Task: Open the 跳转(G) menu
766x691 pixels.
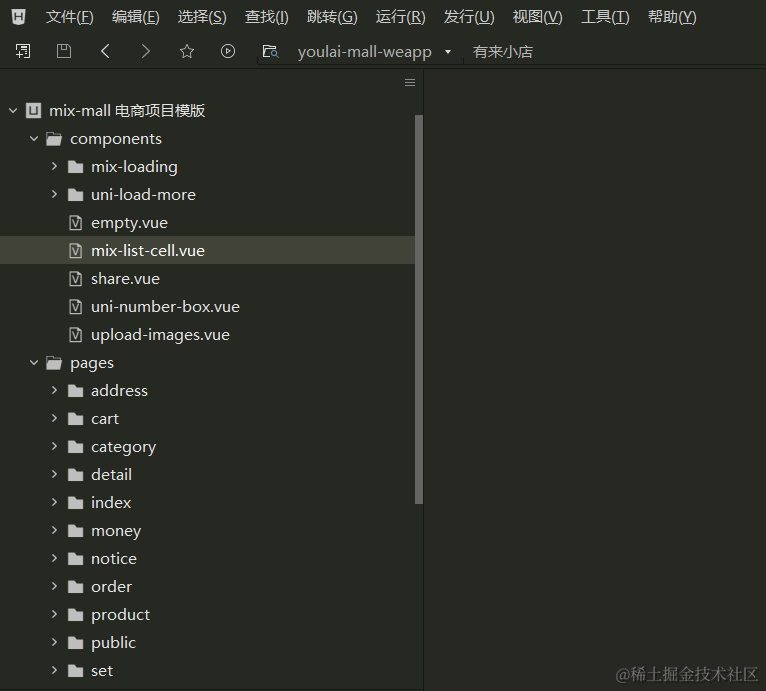Action: point(332,17)
